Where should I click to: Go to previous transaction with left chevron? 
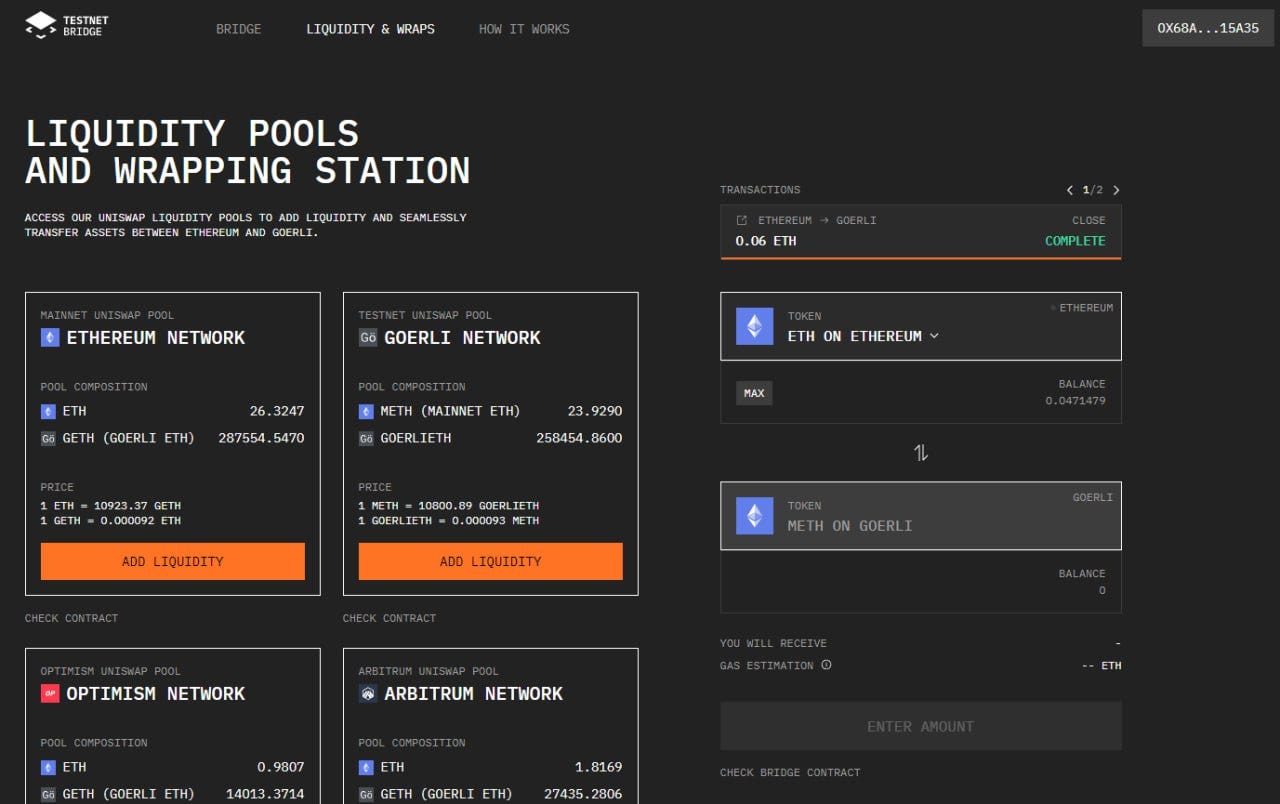click(1070, 190)
